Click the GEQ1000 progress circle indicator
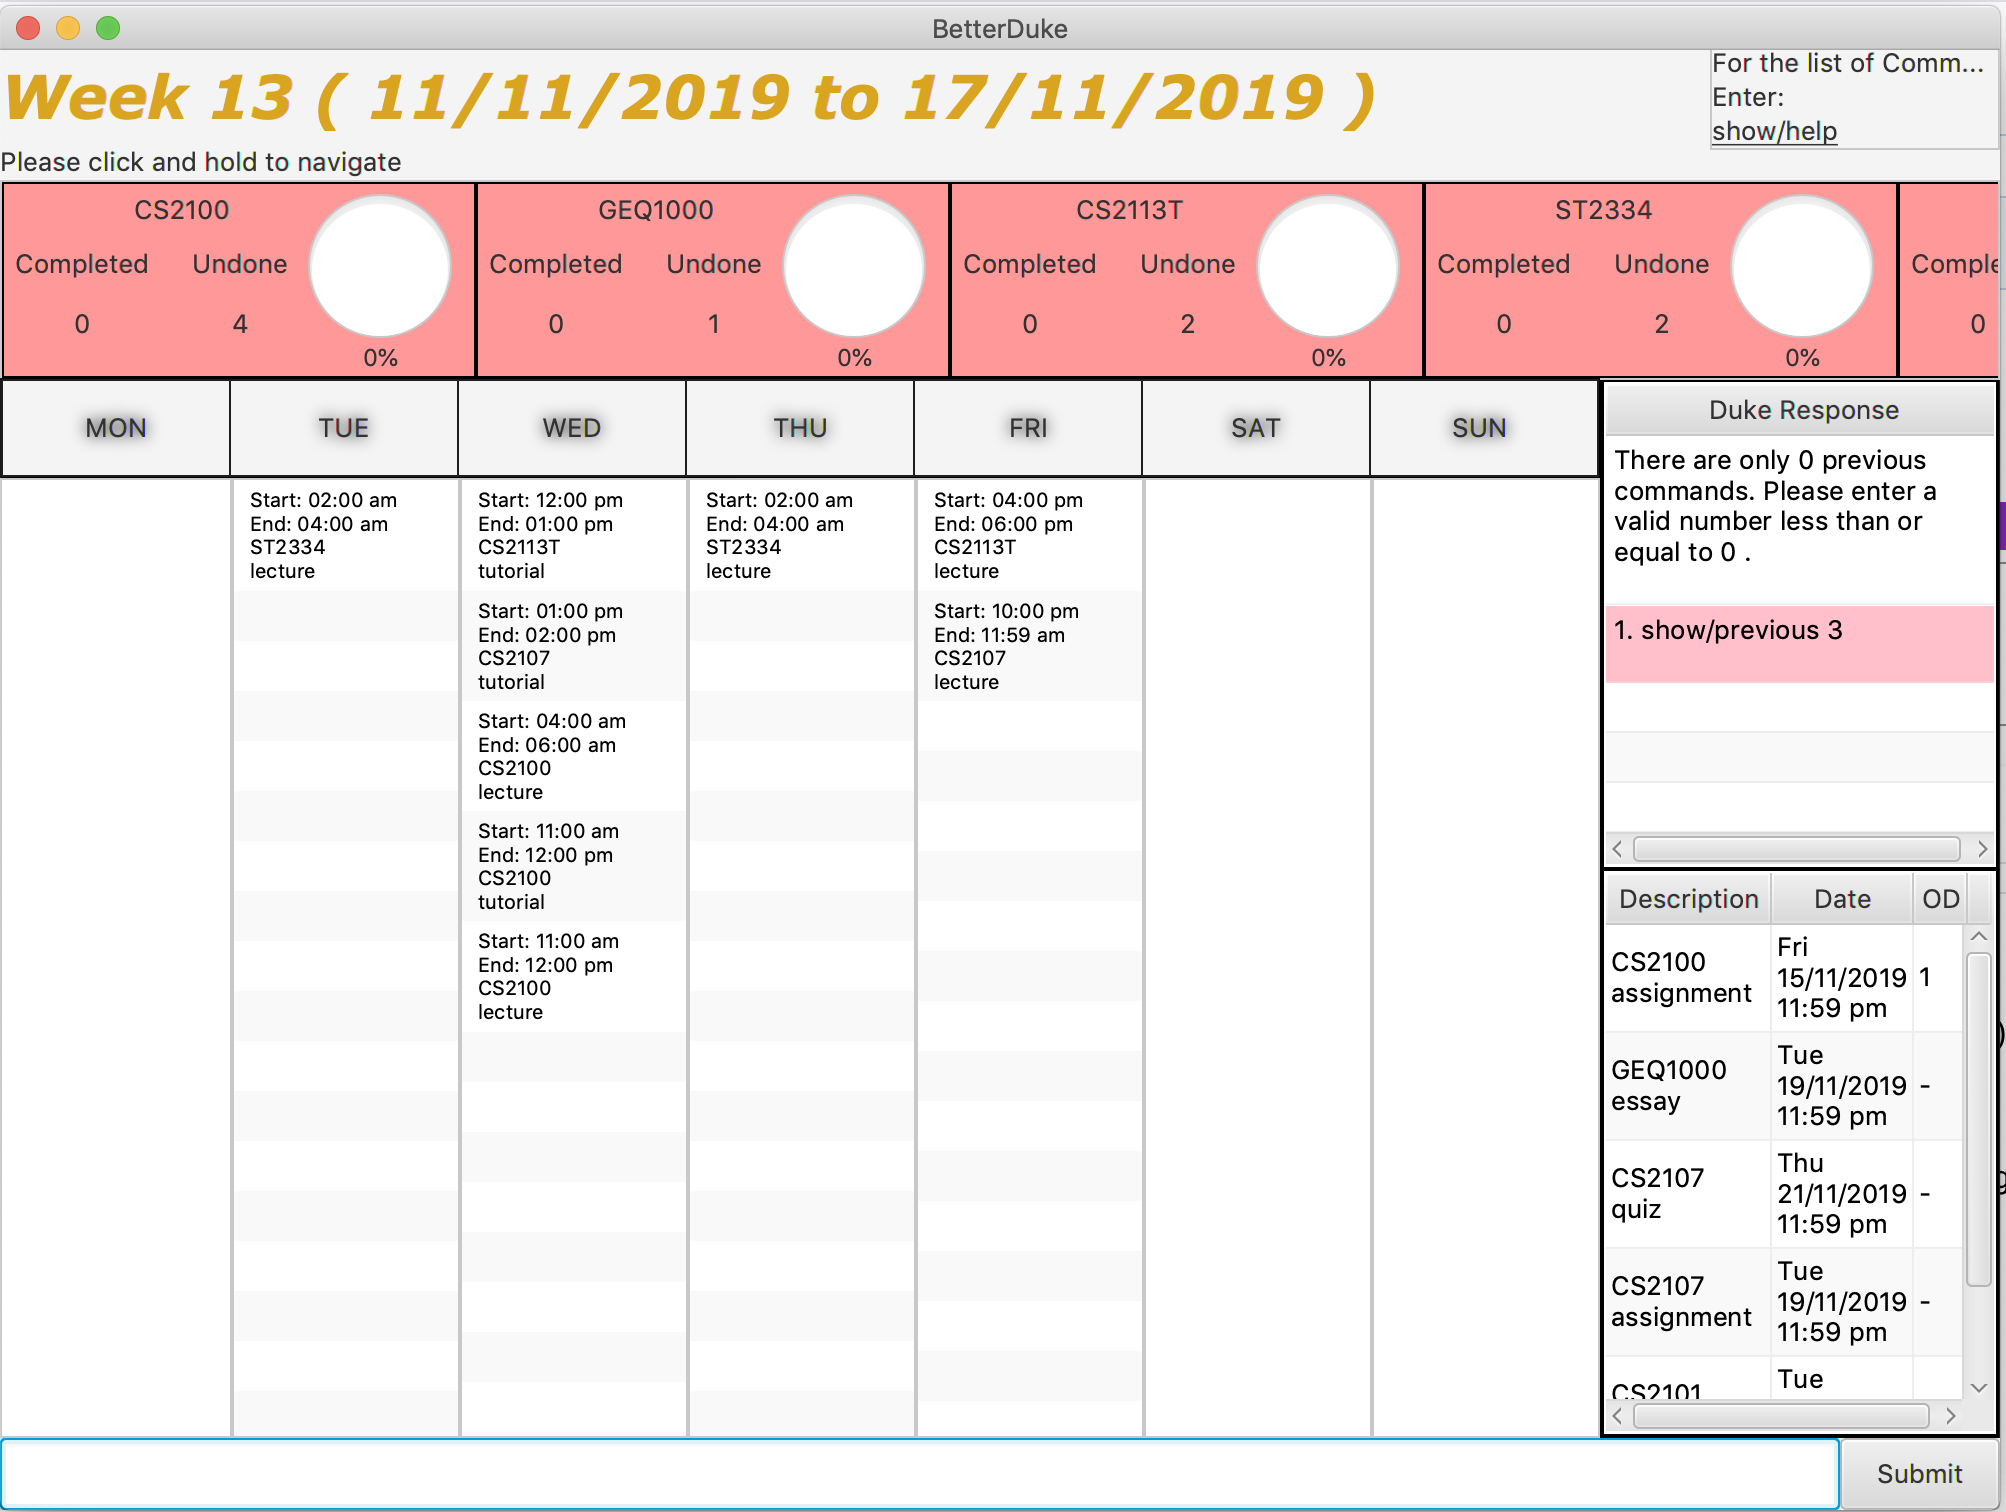The height and width of the screenshot is (1512, 2006). (x=854, y=267)
